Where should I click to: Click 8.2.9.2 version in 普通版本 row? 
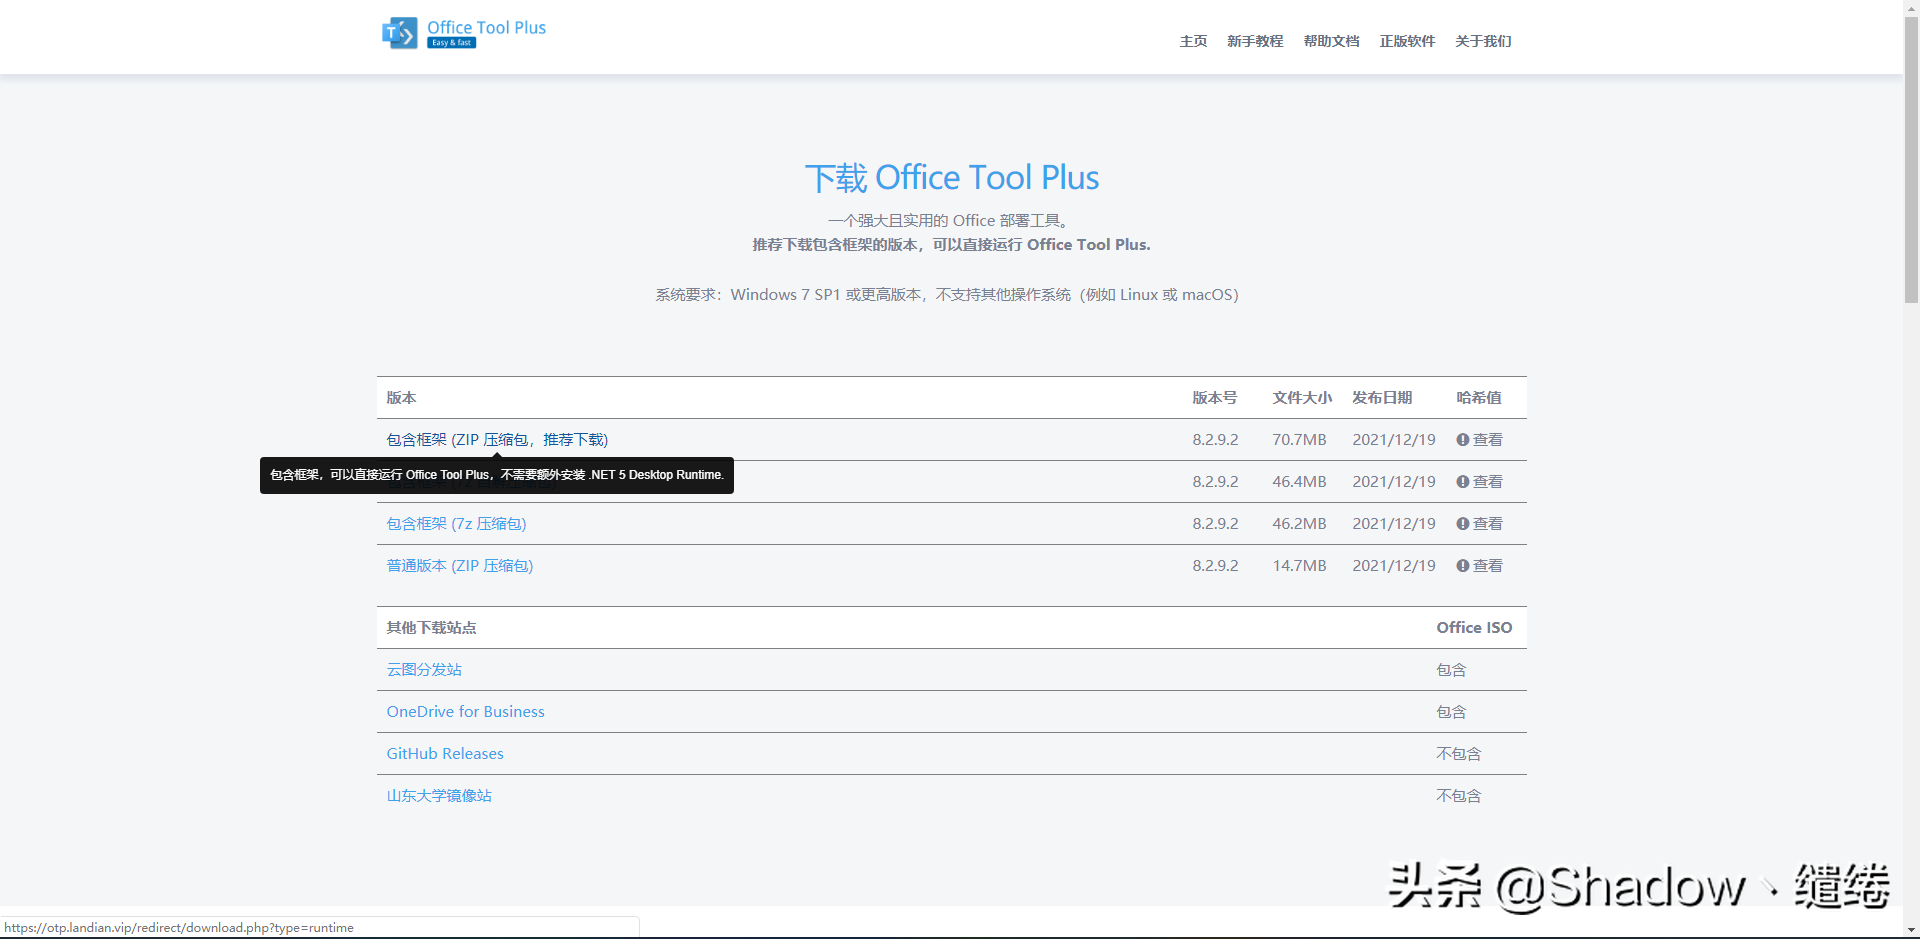coord(1215,566)
